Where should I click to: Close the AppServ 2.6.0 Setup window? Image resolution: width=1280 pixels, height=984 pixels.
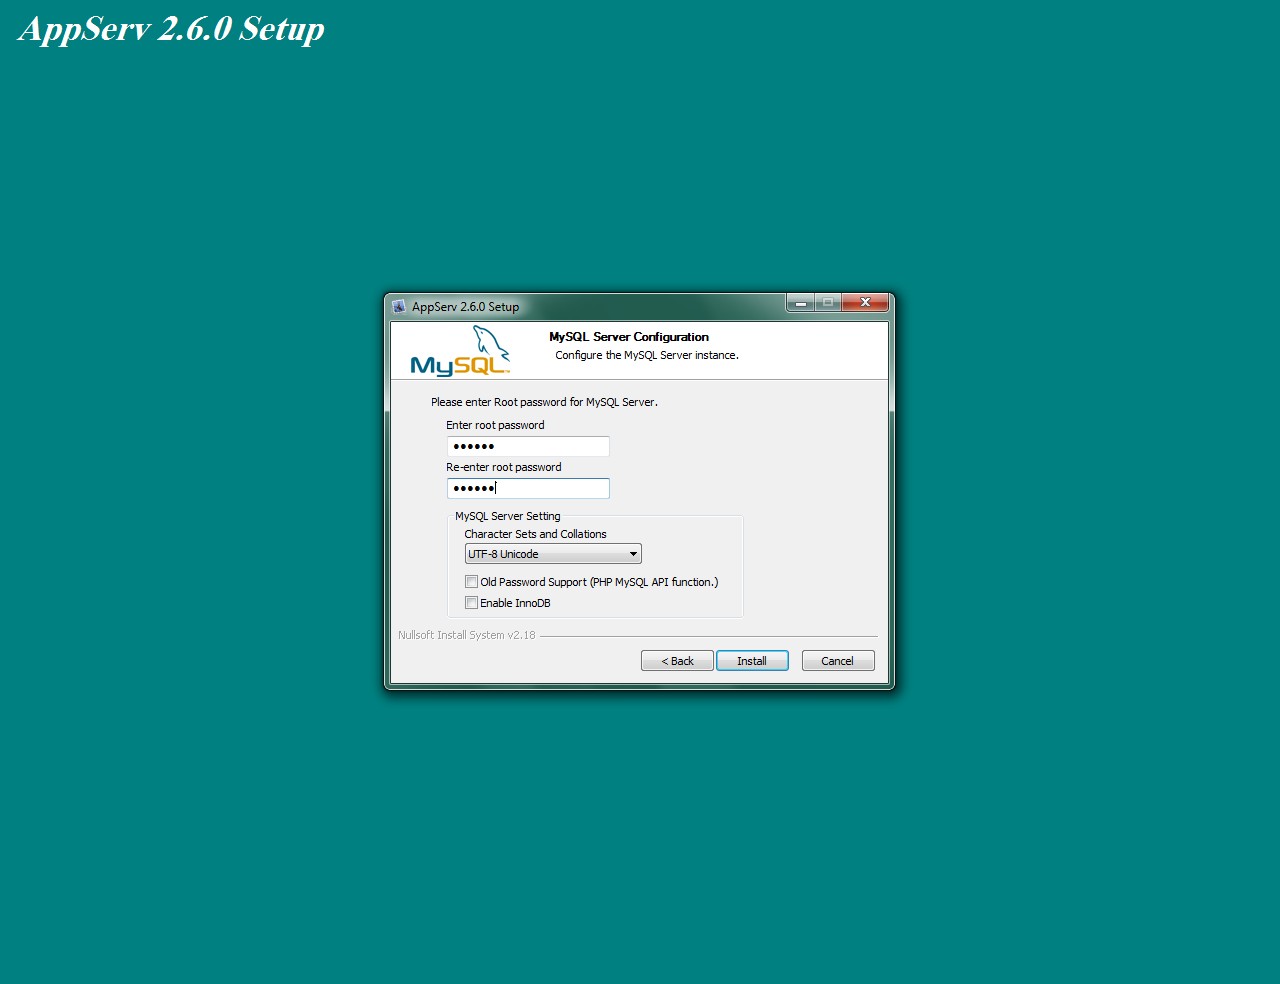coord(865,302)
